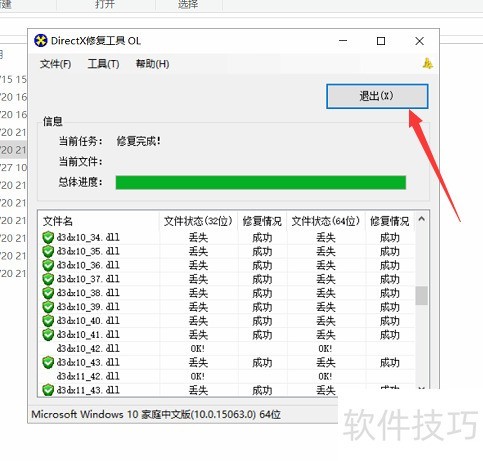Click the 文件状态(32位) column header

pos(198,221)
